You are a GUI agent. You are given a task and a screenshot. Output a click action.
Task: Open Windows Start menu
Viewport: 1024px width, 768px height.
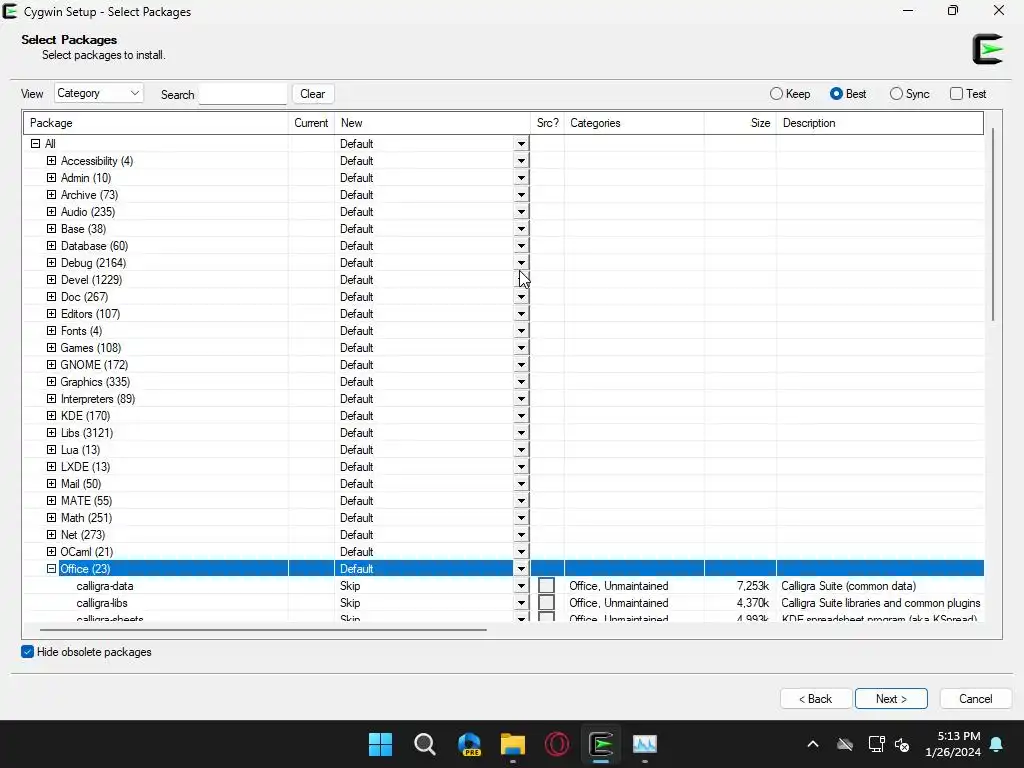pos(380,744)
